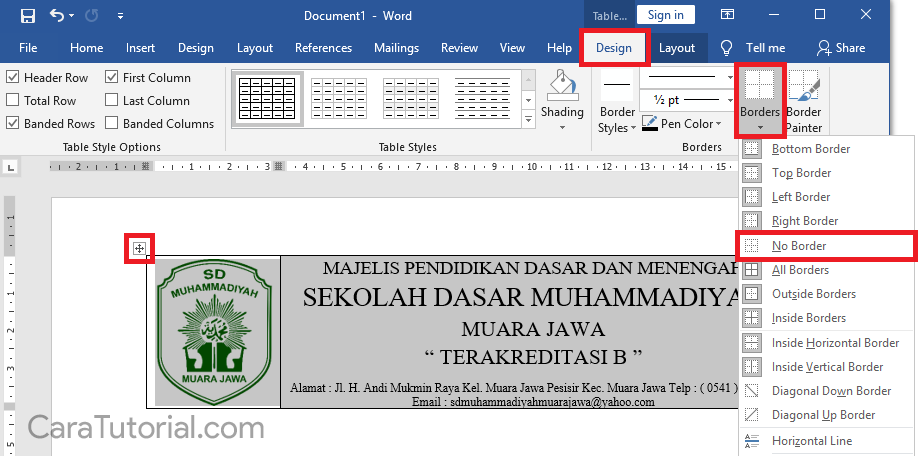Uncheck the First Column checkbox
The image size is (923, 456).
111,77
